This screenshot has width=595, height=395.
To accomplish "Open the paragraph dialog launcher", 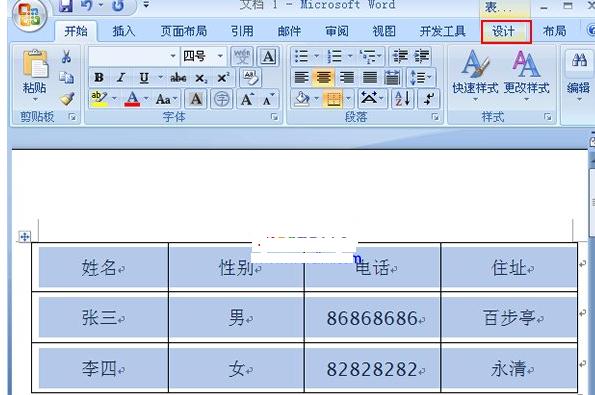I will click(435, 117).
